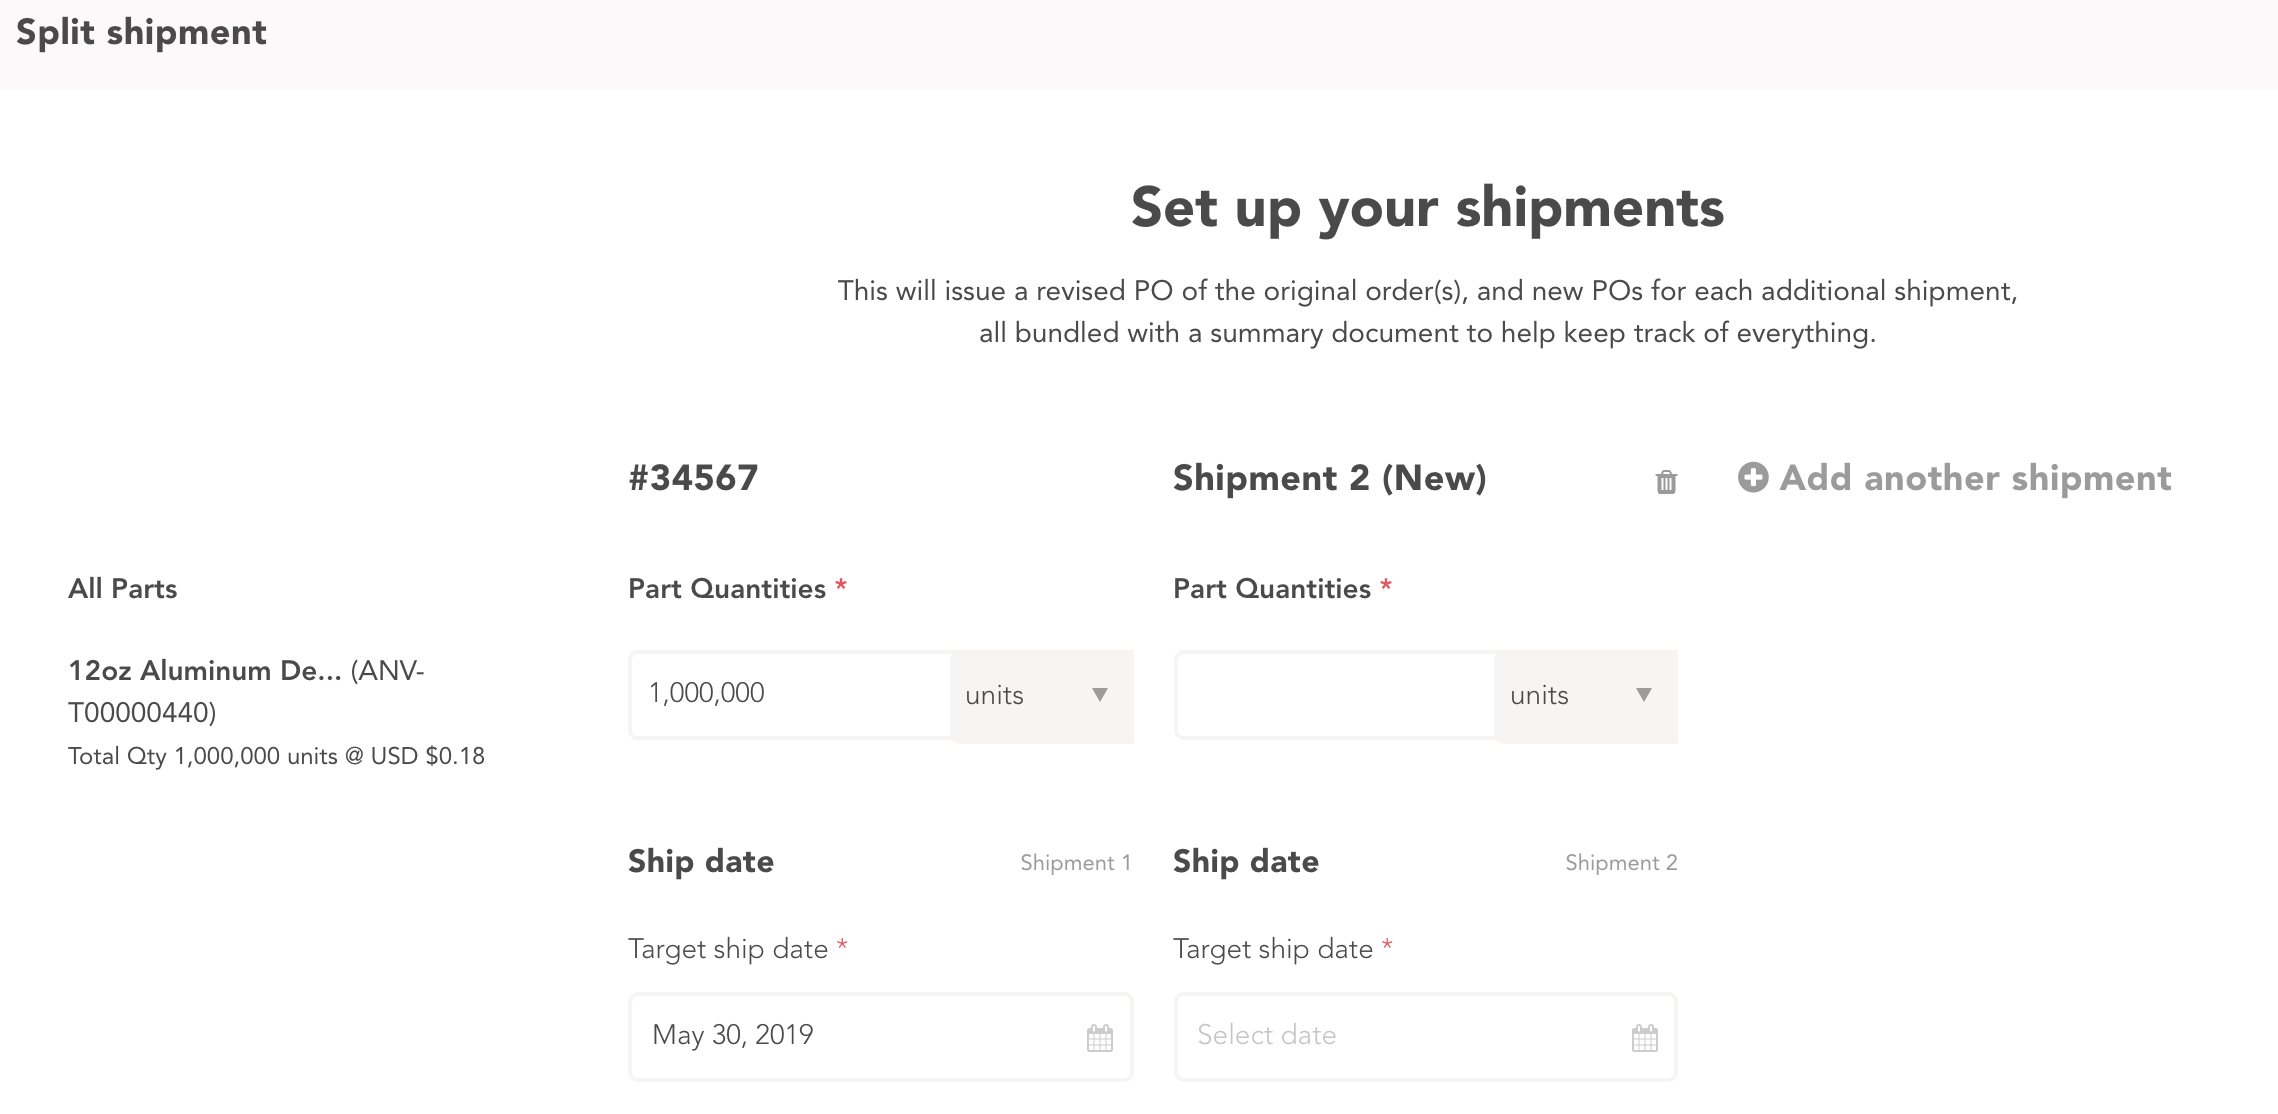Click the empty Part Quantities field for Shipment 2

coord(1335,695)
